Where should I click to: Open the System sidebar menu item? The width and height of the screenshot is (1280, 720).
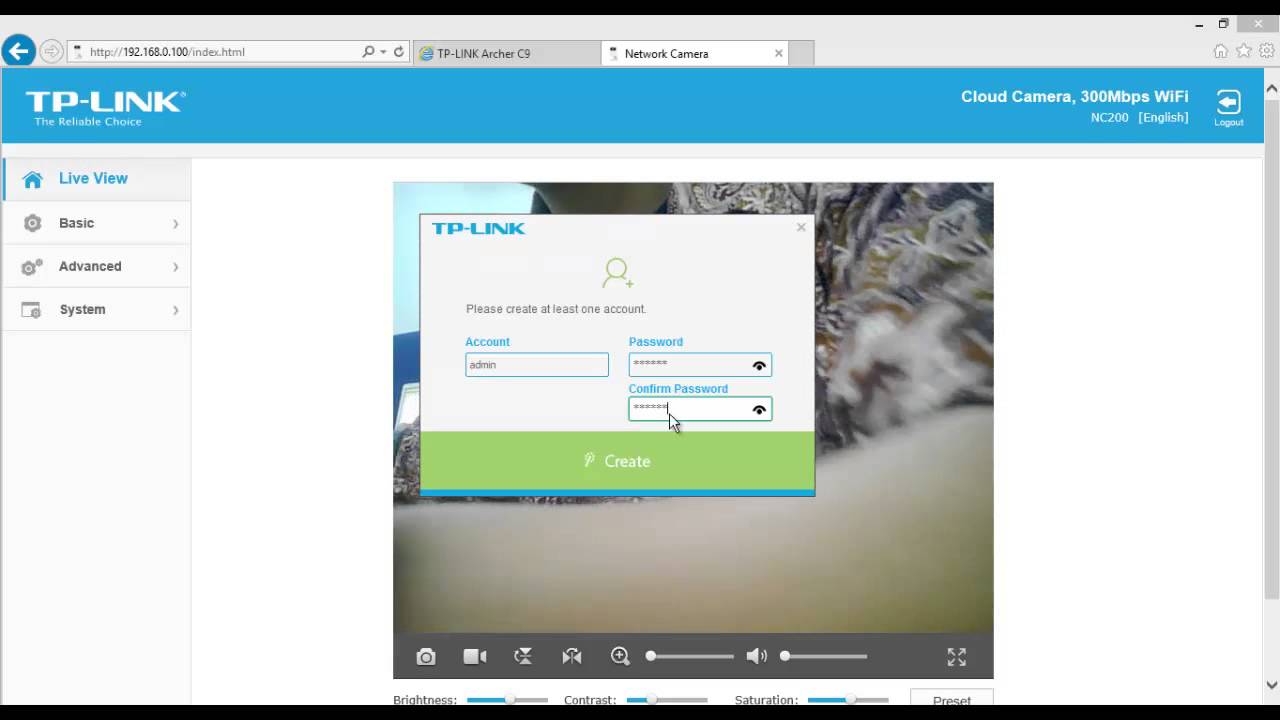96,309
